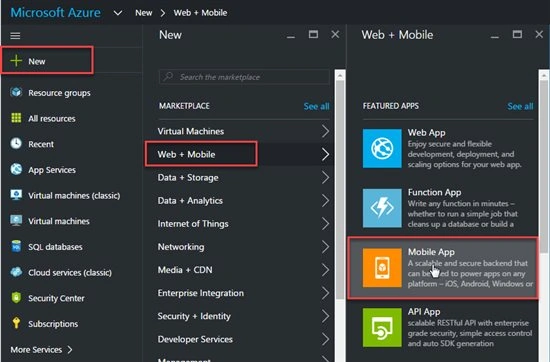
Task: Expand the Enterprise Integration chevron
Action: (326, 293)
